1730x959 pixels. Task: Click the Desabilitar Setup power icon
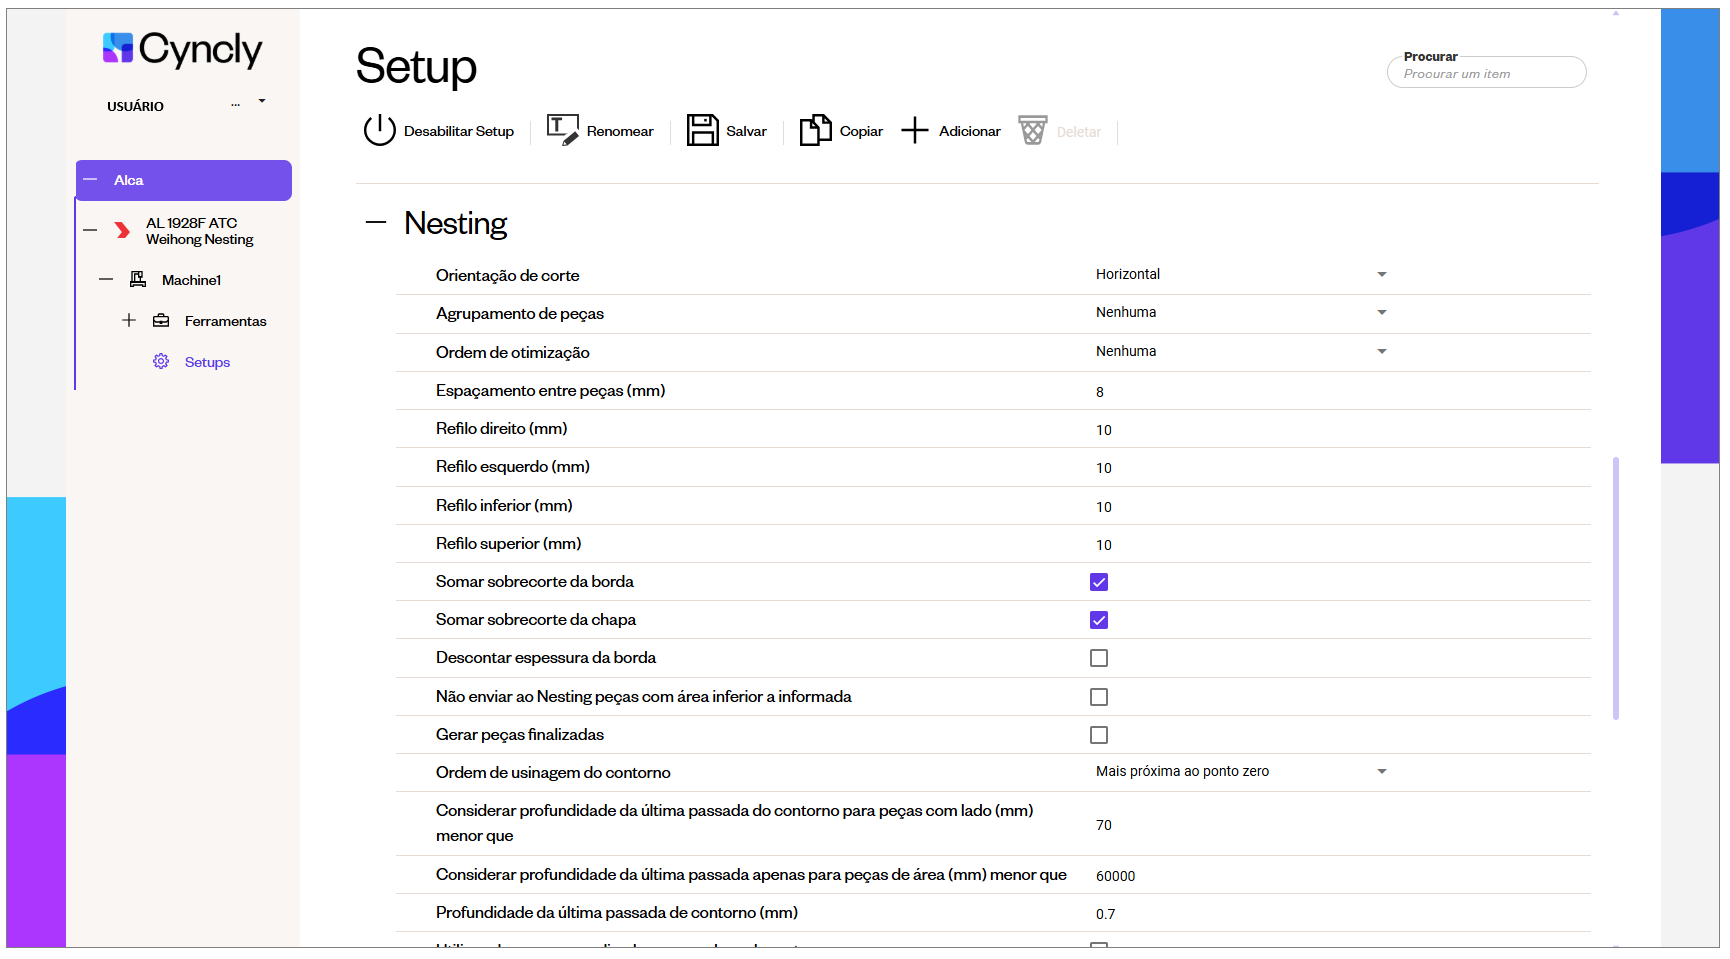click(x=380, y=130)
